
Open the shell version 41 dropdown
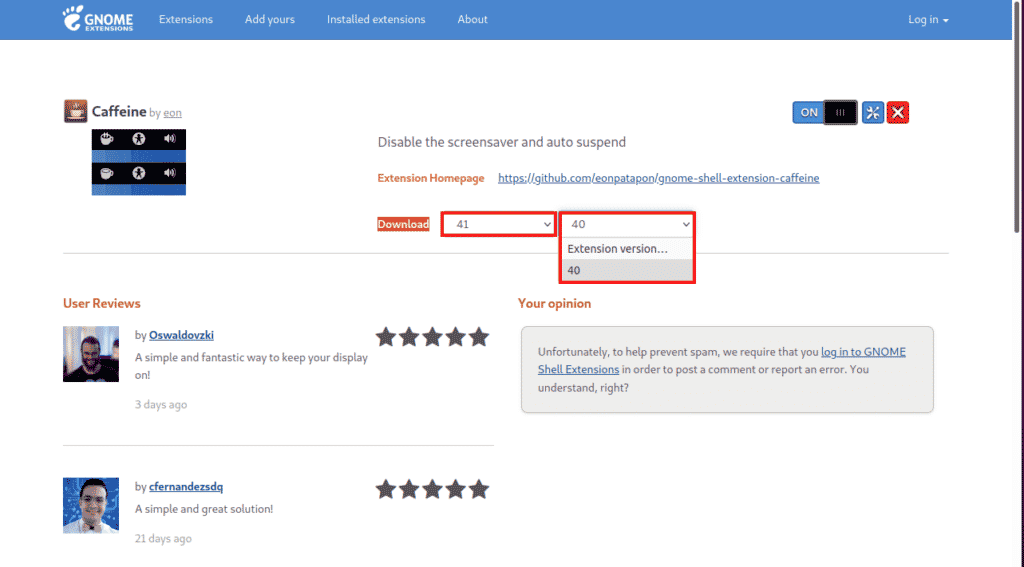(499, 224)
